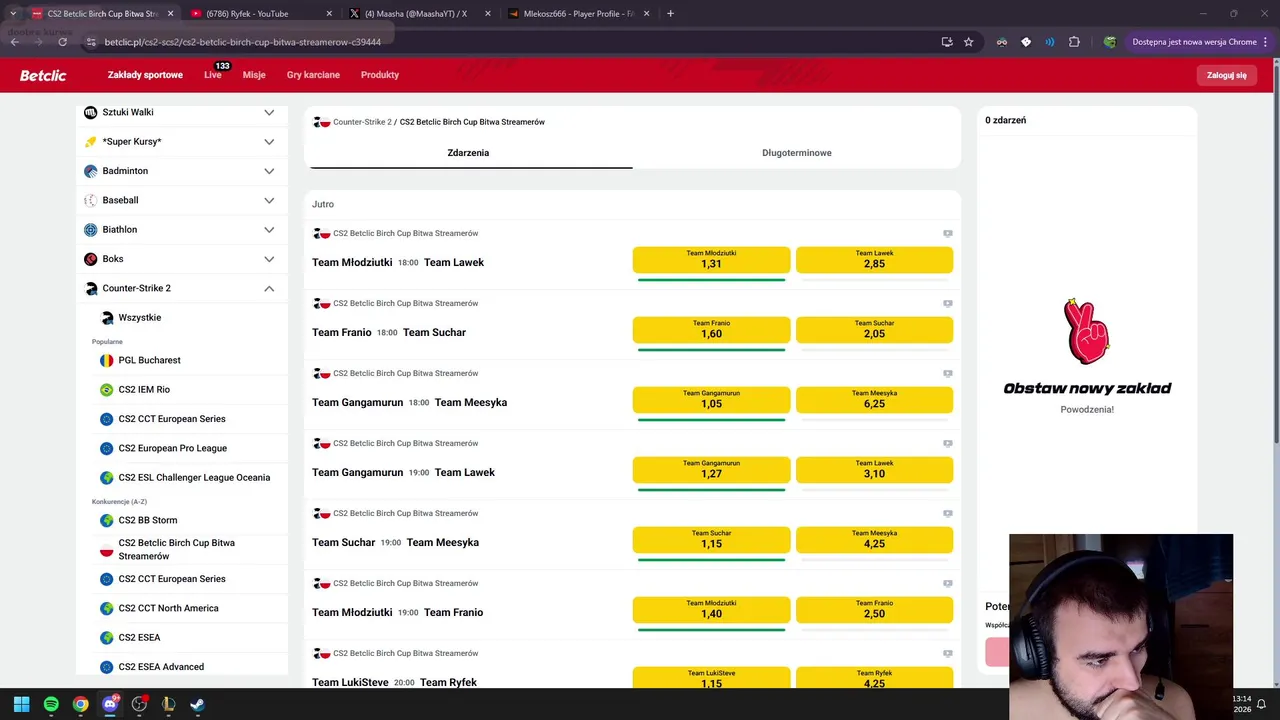Click Chrome update available notice
Viewport: 1280px width, 720px height.
(x=1194, y=42)
